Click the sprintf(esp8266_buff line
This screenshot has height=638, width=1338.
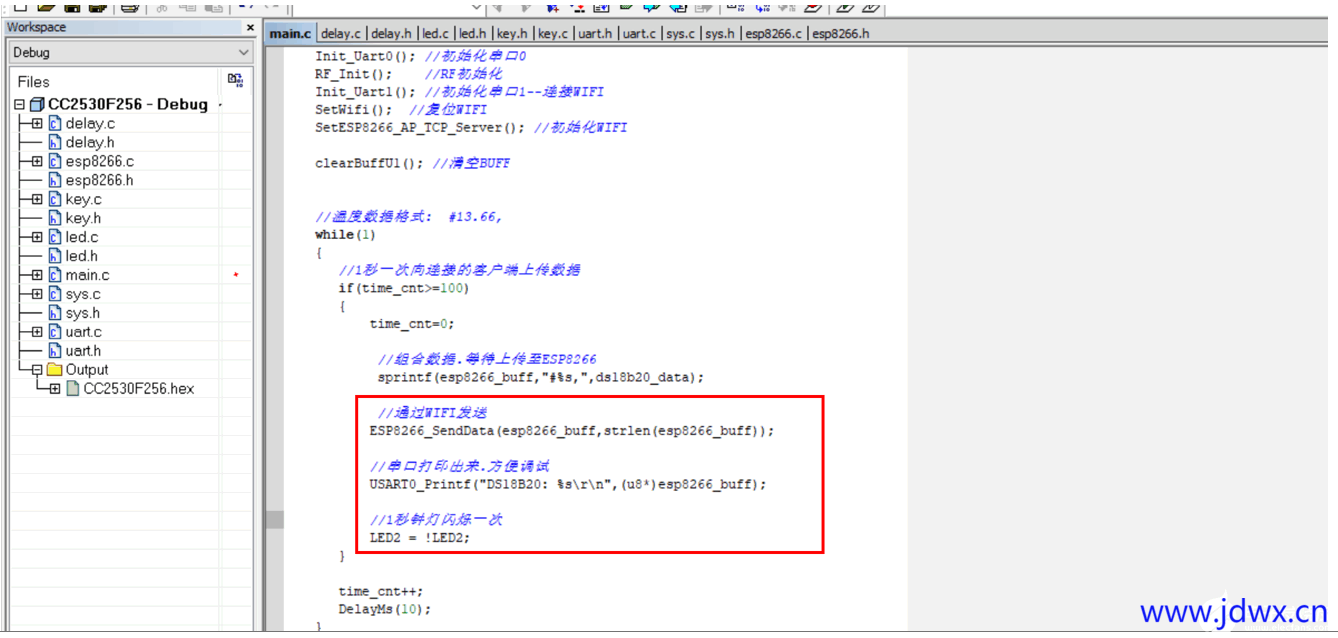tap(541, 378)
